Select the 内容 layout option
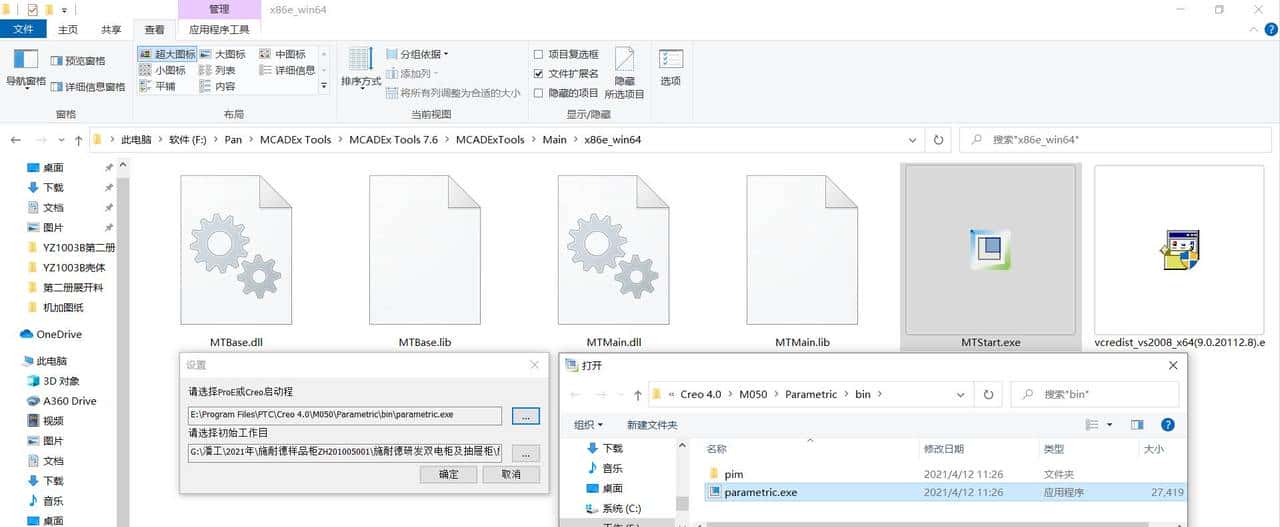Screen dimensions: 1280x527 point(217,86)
